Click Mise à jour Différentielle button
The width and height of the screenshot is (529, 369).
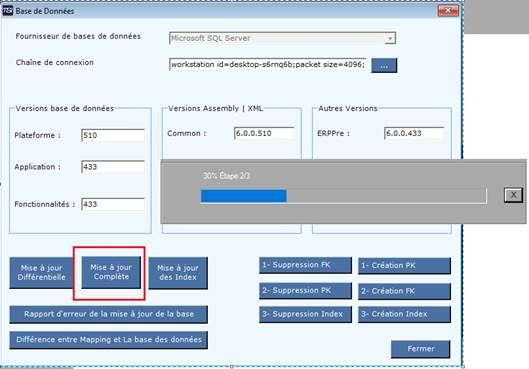pos(41,273)
